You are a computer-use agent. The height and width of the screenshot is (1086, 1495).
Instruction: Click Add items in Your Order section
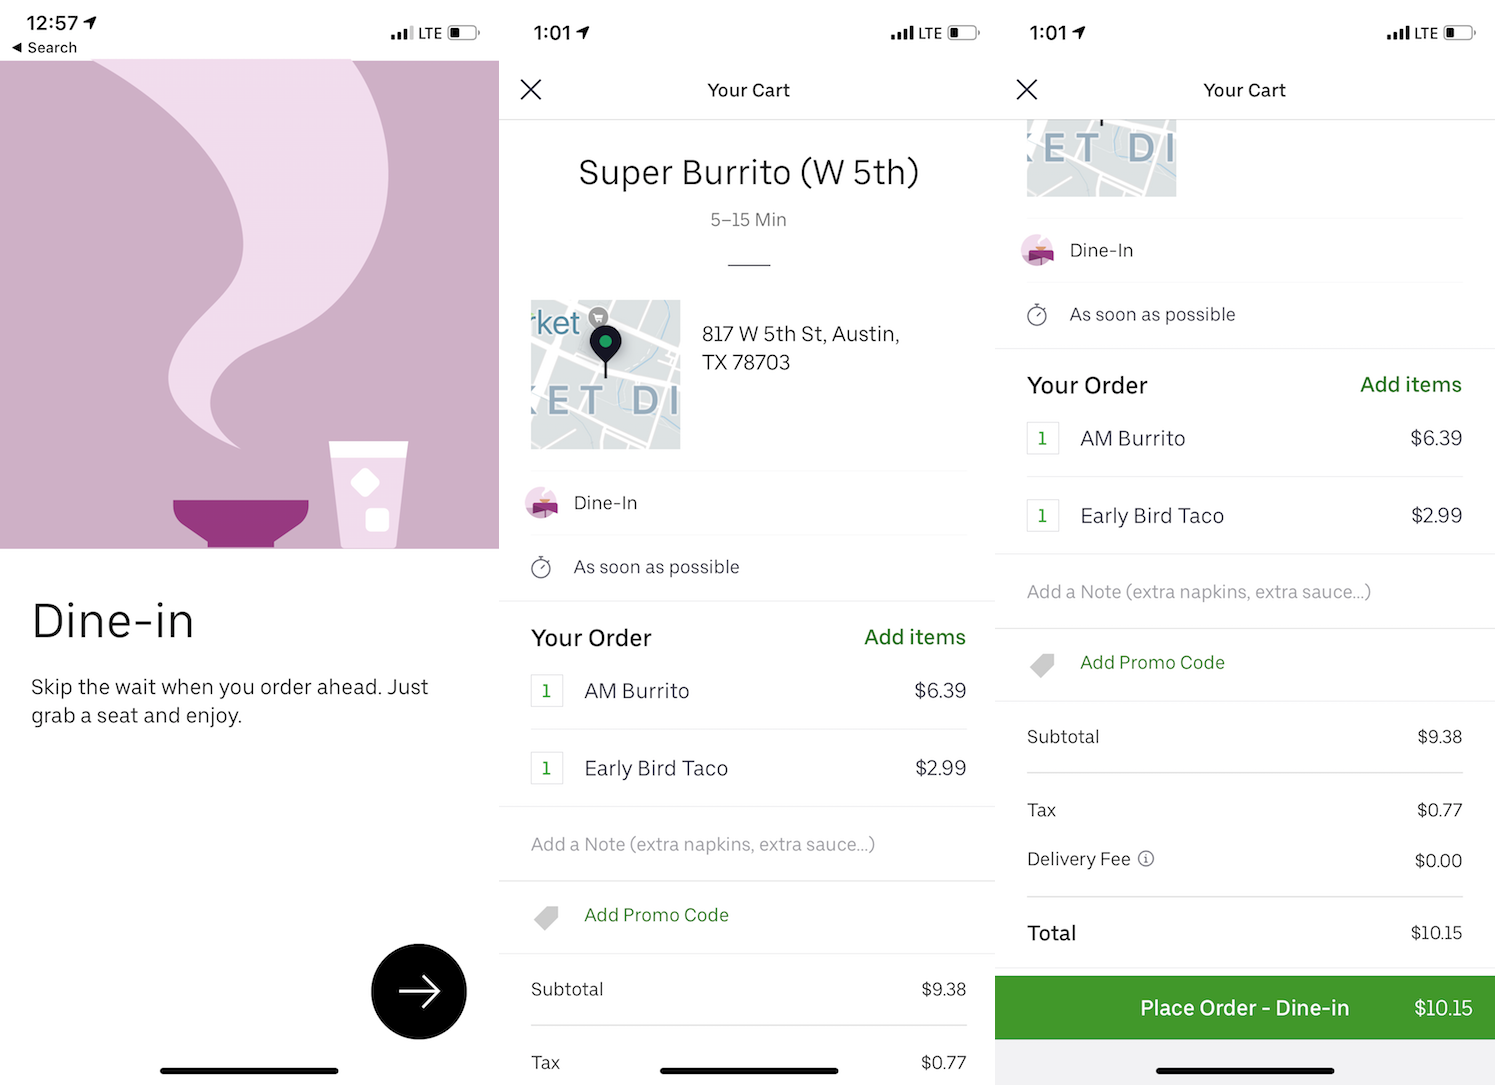[x=914, y=637]
